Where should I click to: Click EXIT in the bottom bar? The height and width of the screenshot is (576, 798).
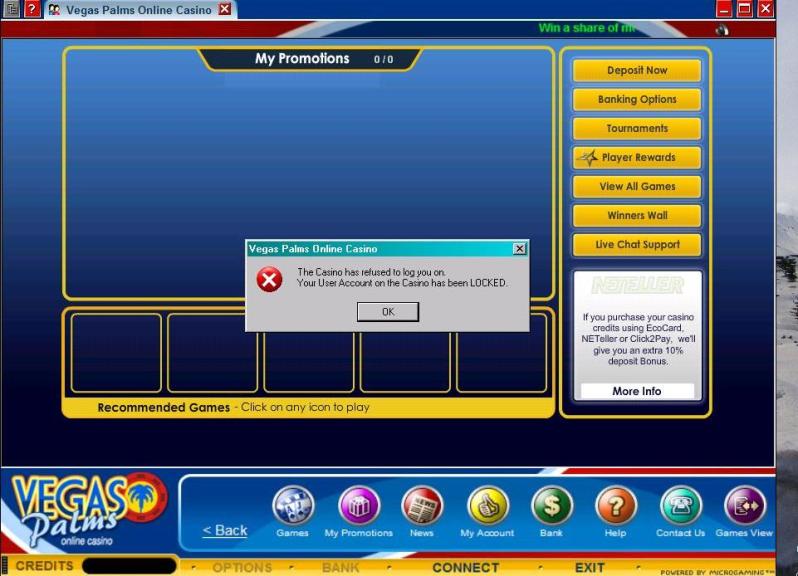click(589, 567)
